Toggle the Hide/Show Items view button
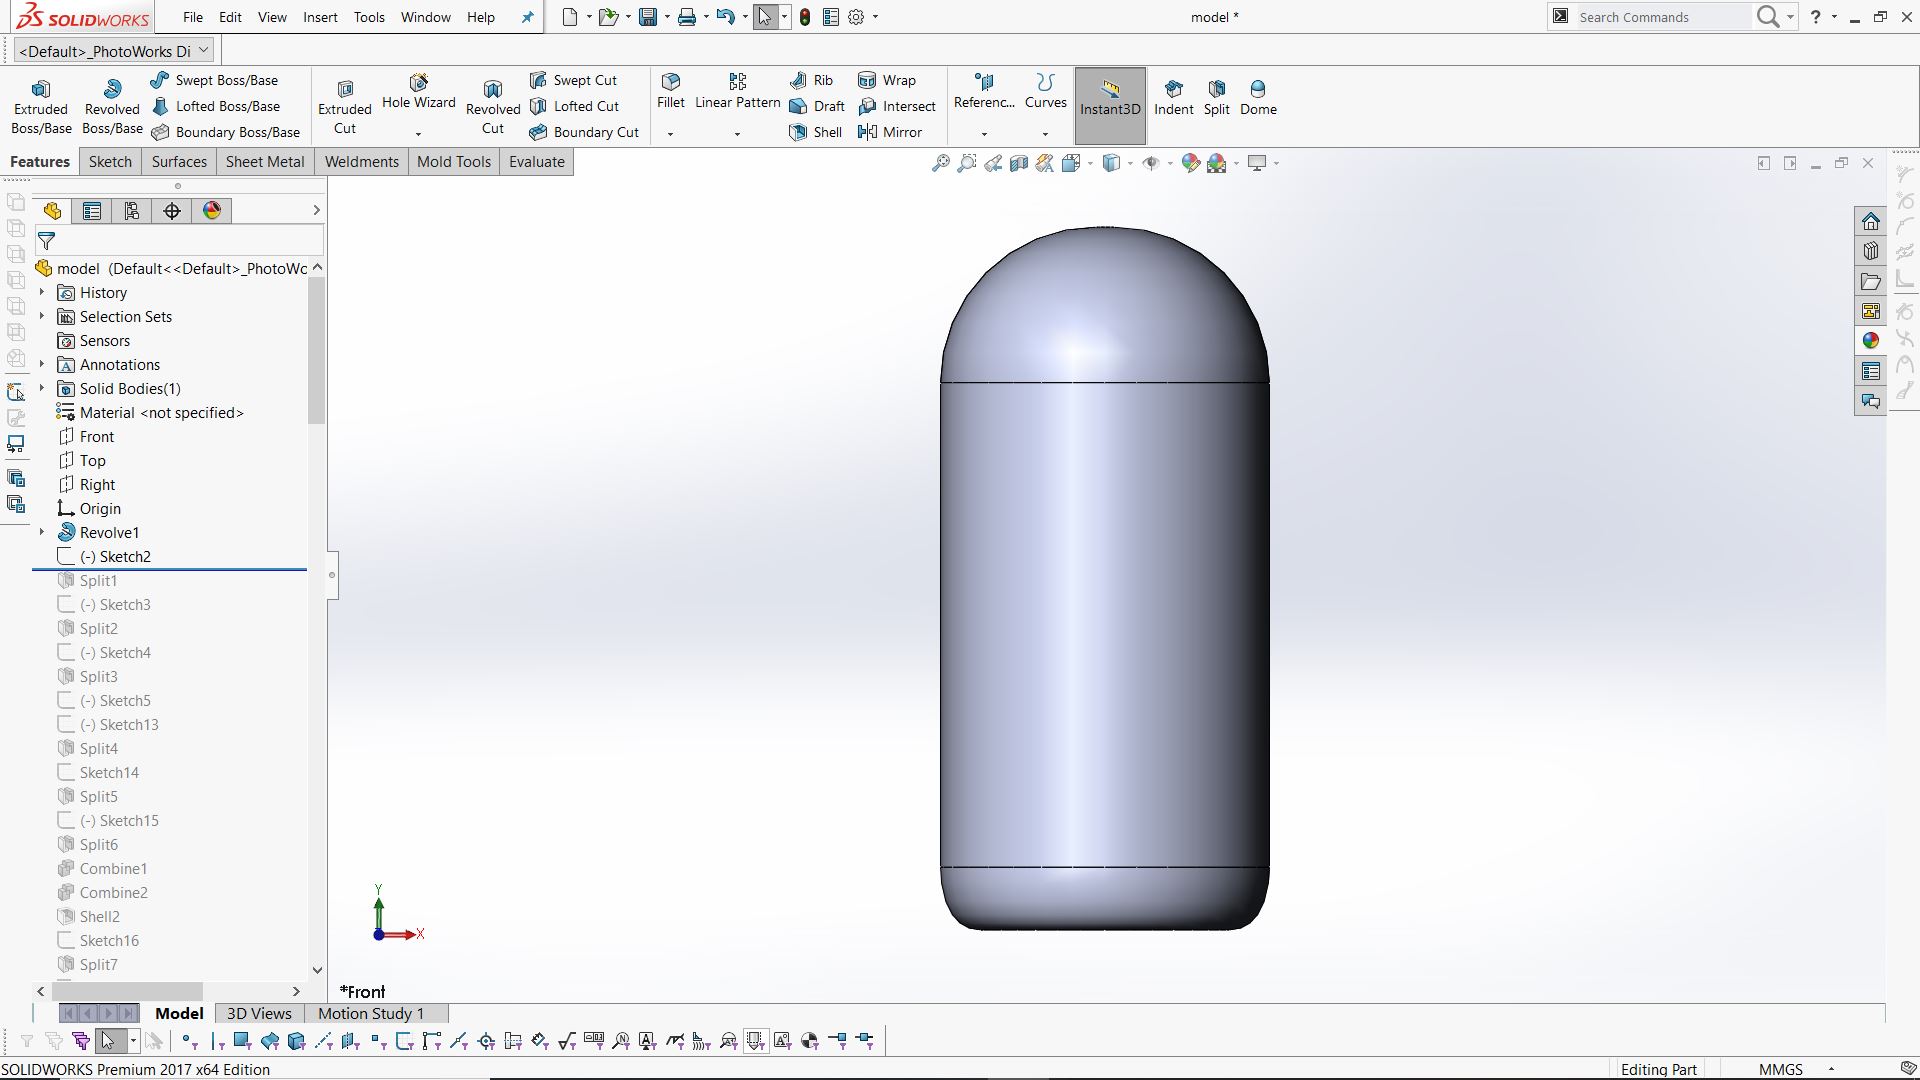 click(1151, 163)
